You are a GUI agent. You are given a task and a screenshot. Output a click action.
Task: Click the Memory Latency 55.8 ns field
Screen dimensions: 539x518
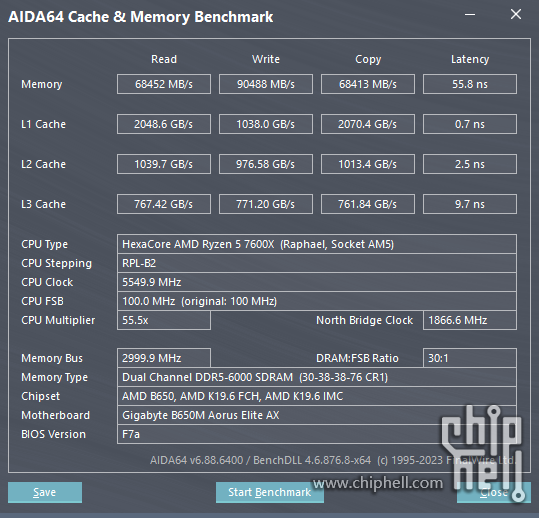coord(470,84)
